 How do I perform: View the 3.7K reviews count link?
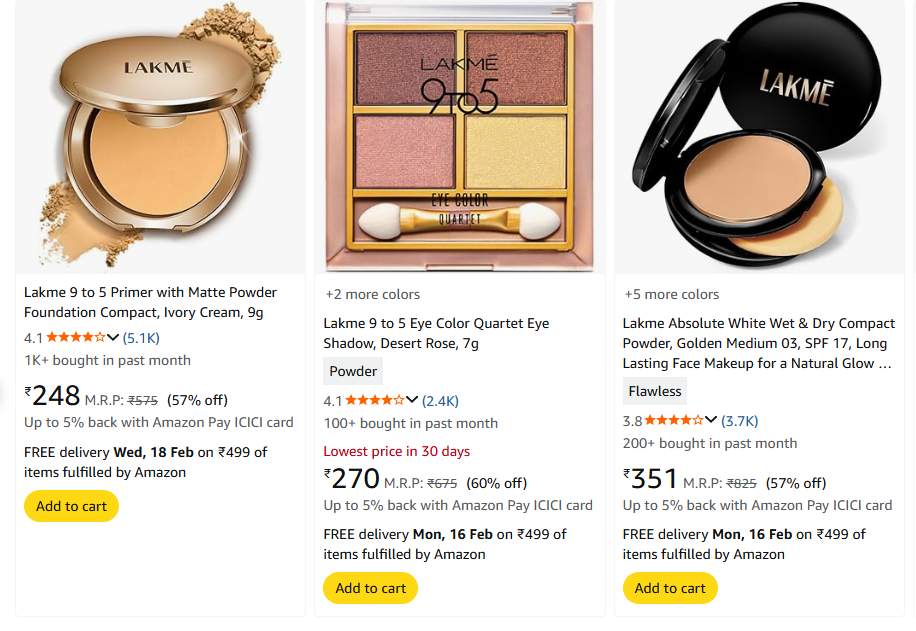(740, 421)
